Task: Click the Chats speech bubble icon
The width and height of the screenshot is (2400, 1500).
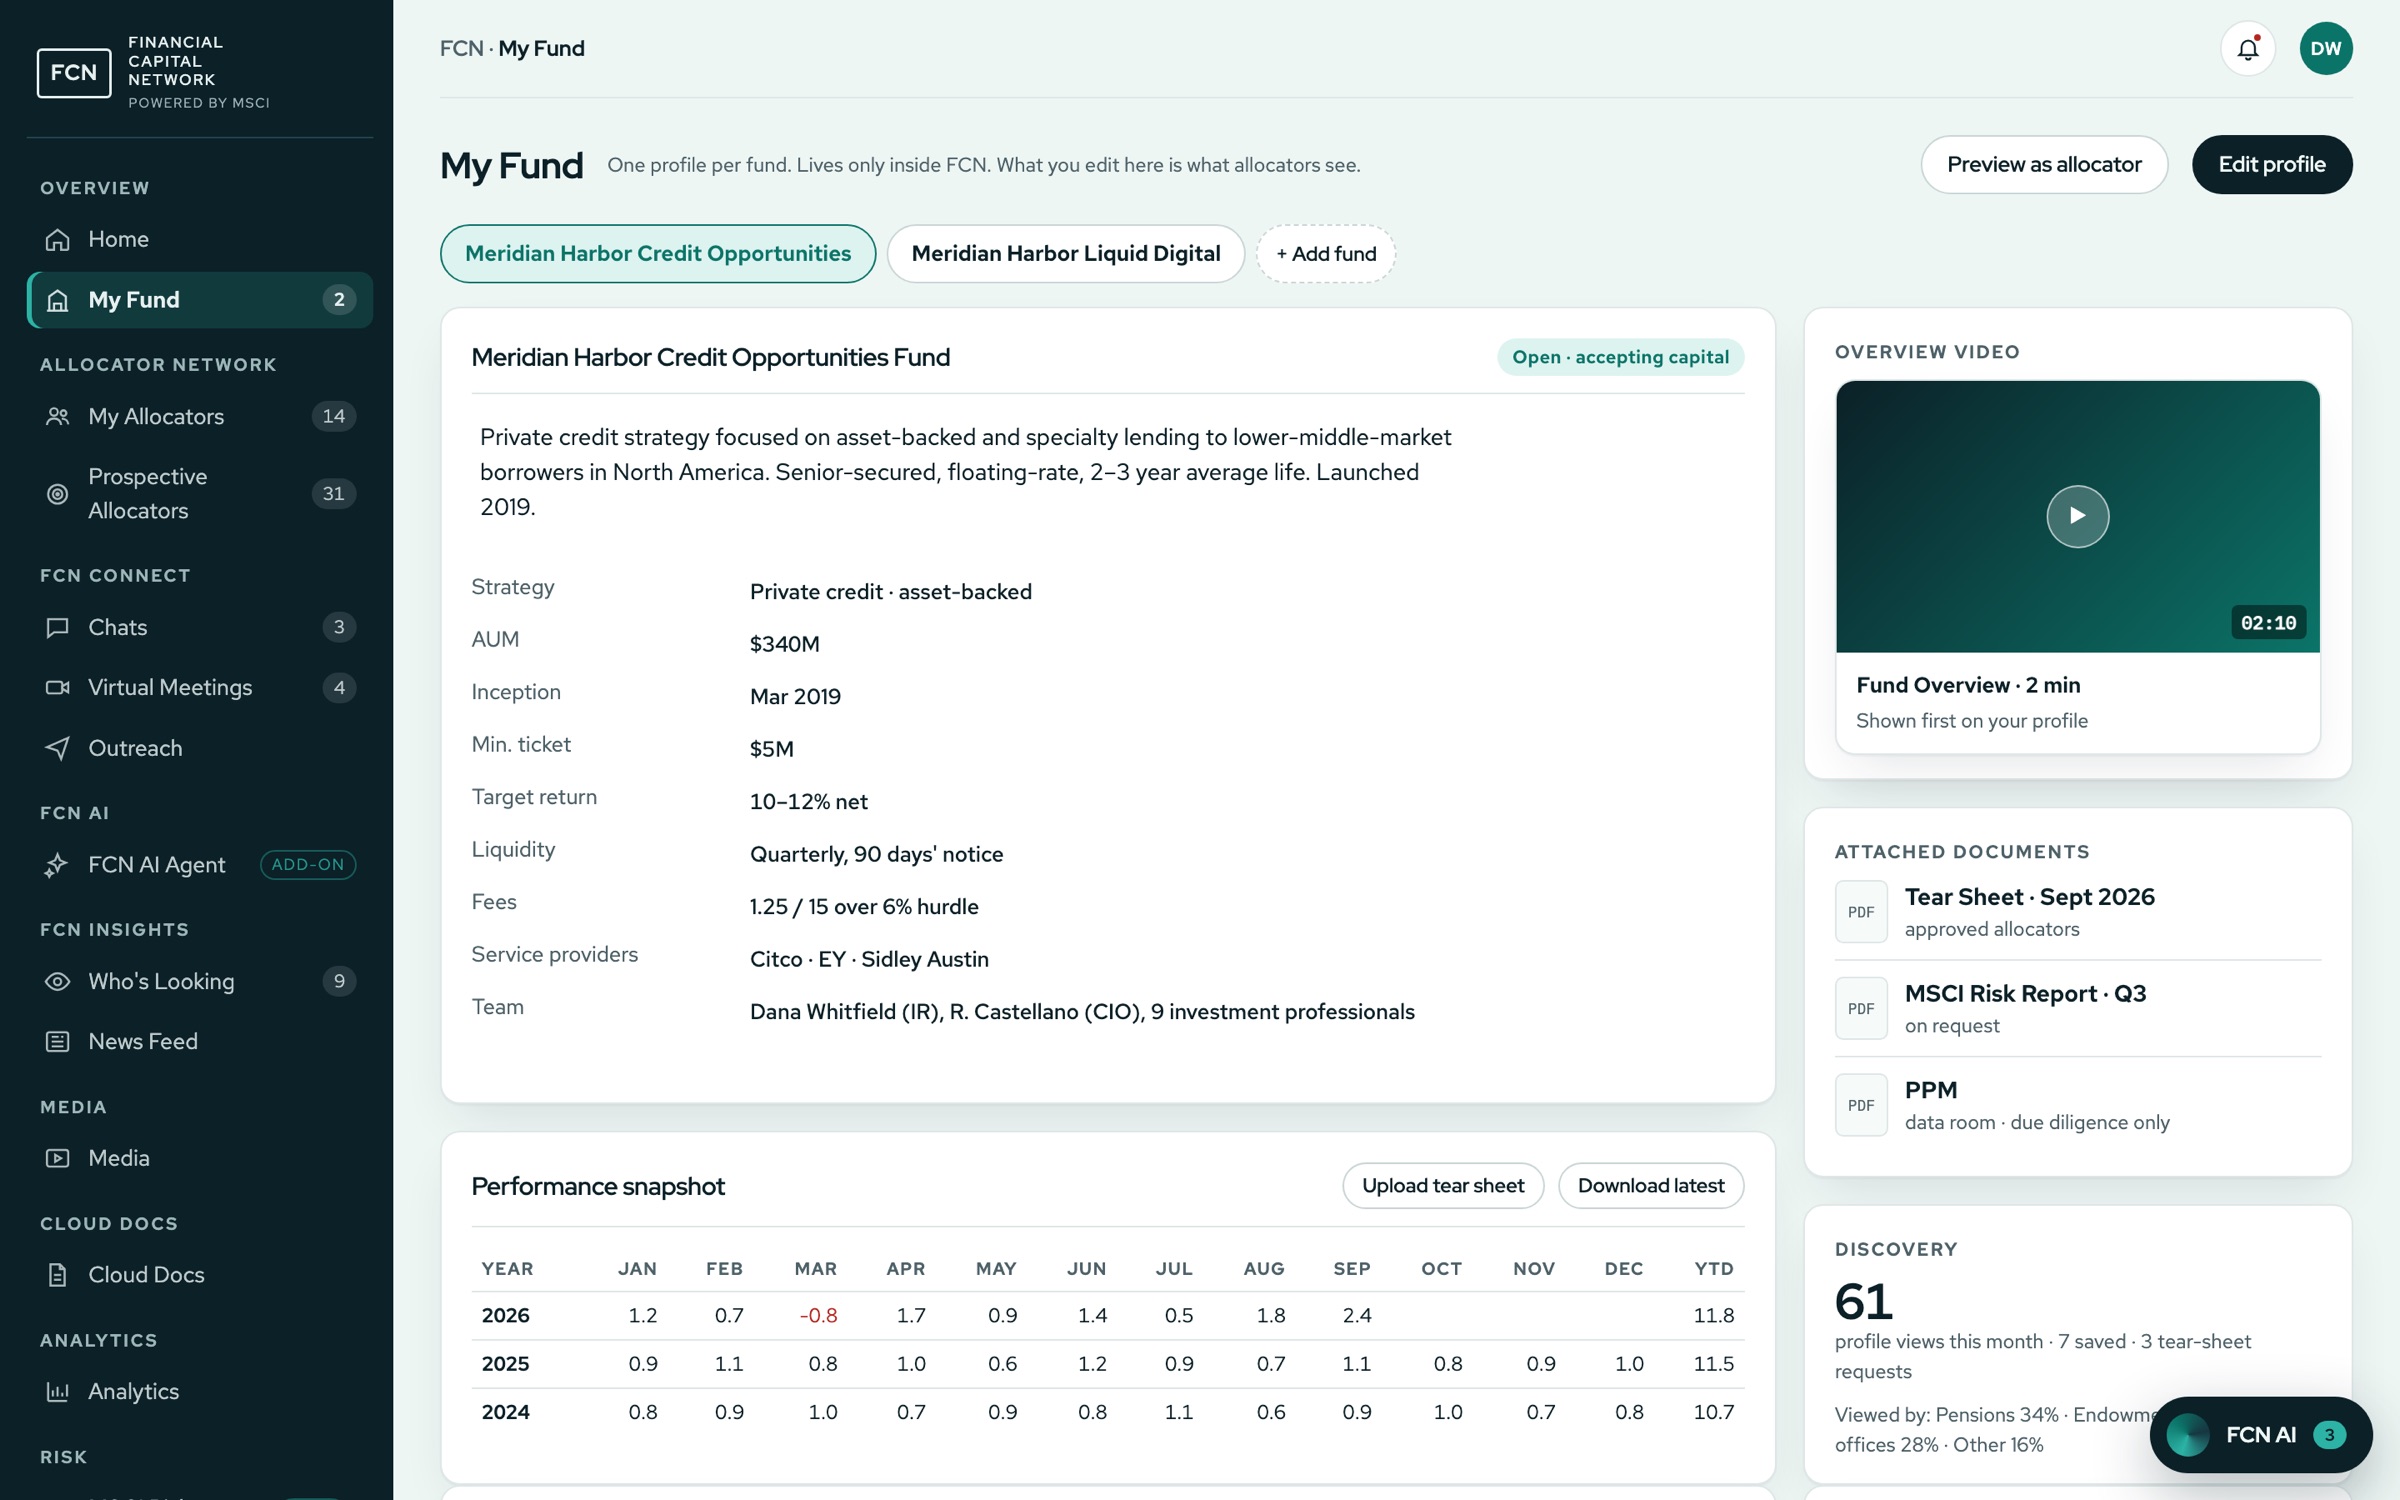Action: (58, 627)
